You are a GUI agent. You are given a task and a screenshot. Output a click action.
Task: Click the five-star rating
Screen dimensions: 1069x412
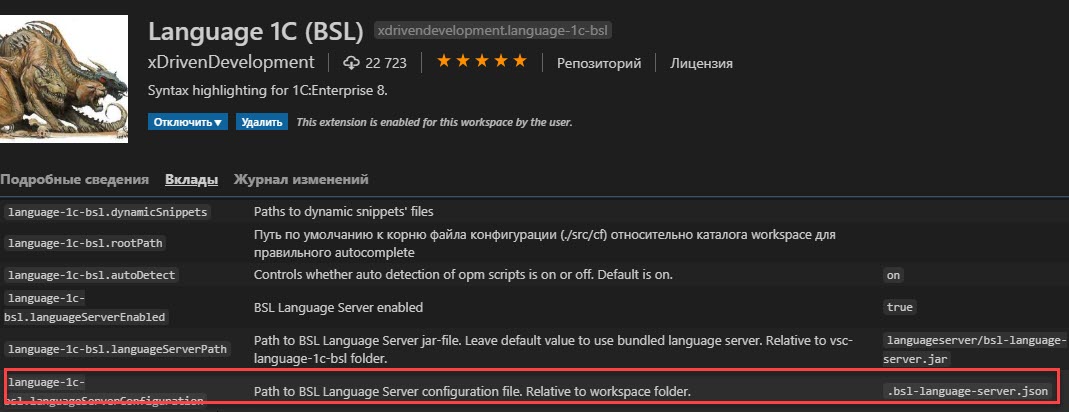point(482,62)
